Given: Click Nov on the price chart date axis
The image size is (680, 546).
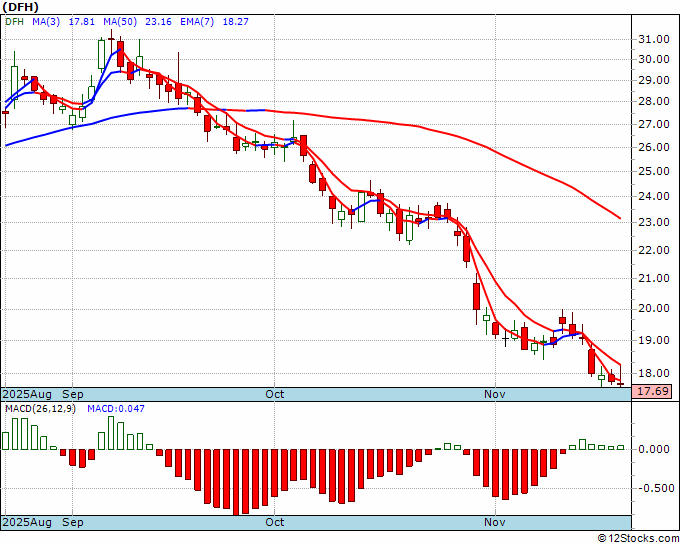Looking at the screenshot, I should (x=495, y=394).
